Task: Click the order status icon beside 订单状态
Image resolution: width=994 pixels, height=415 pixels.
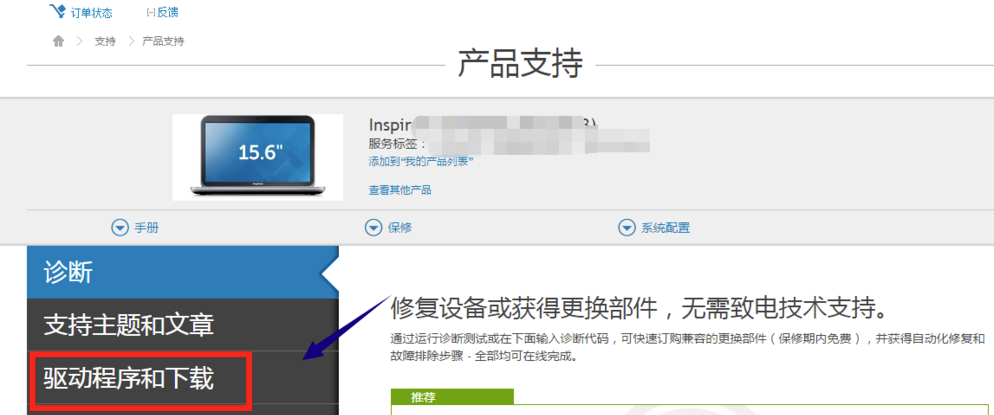Action: [58, 12]
